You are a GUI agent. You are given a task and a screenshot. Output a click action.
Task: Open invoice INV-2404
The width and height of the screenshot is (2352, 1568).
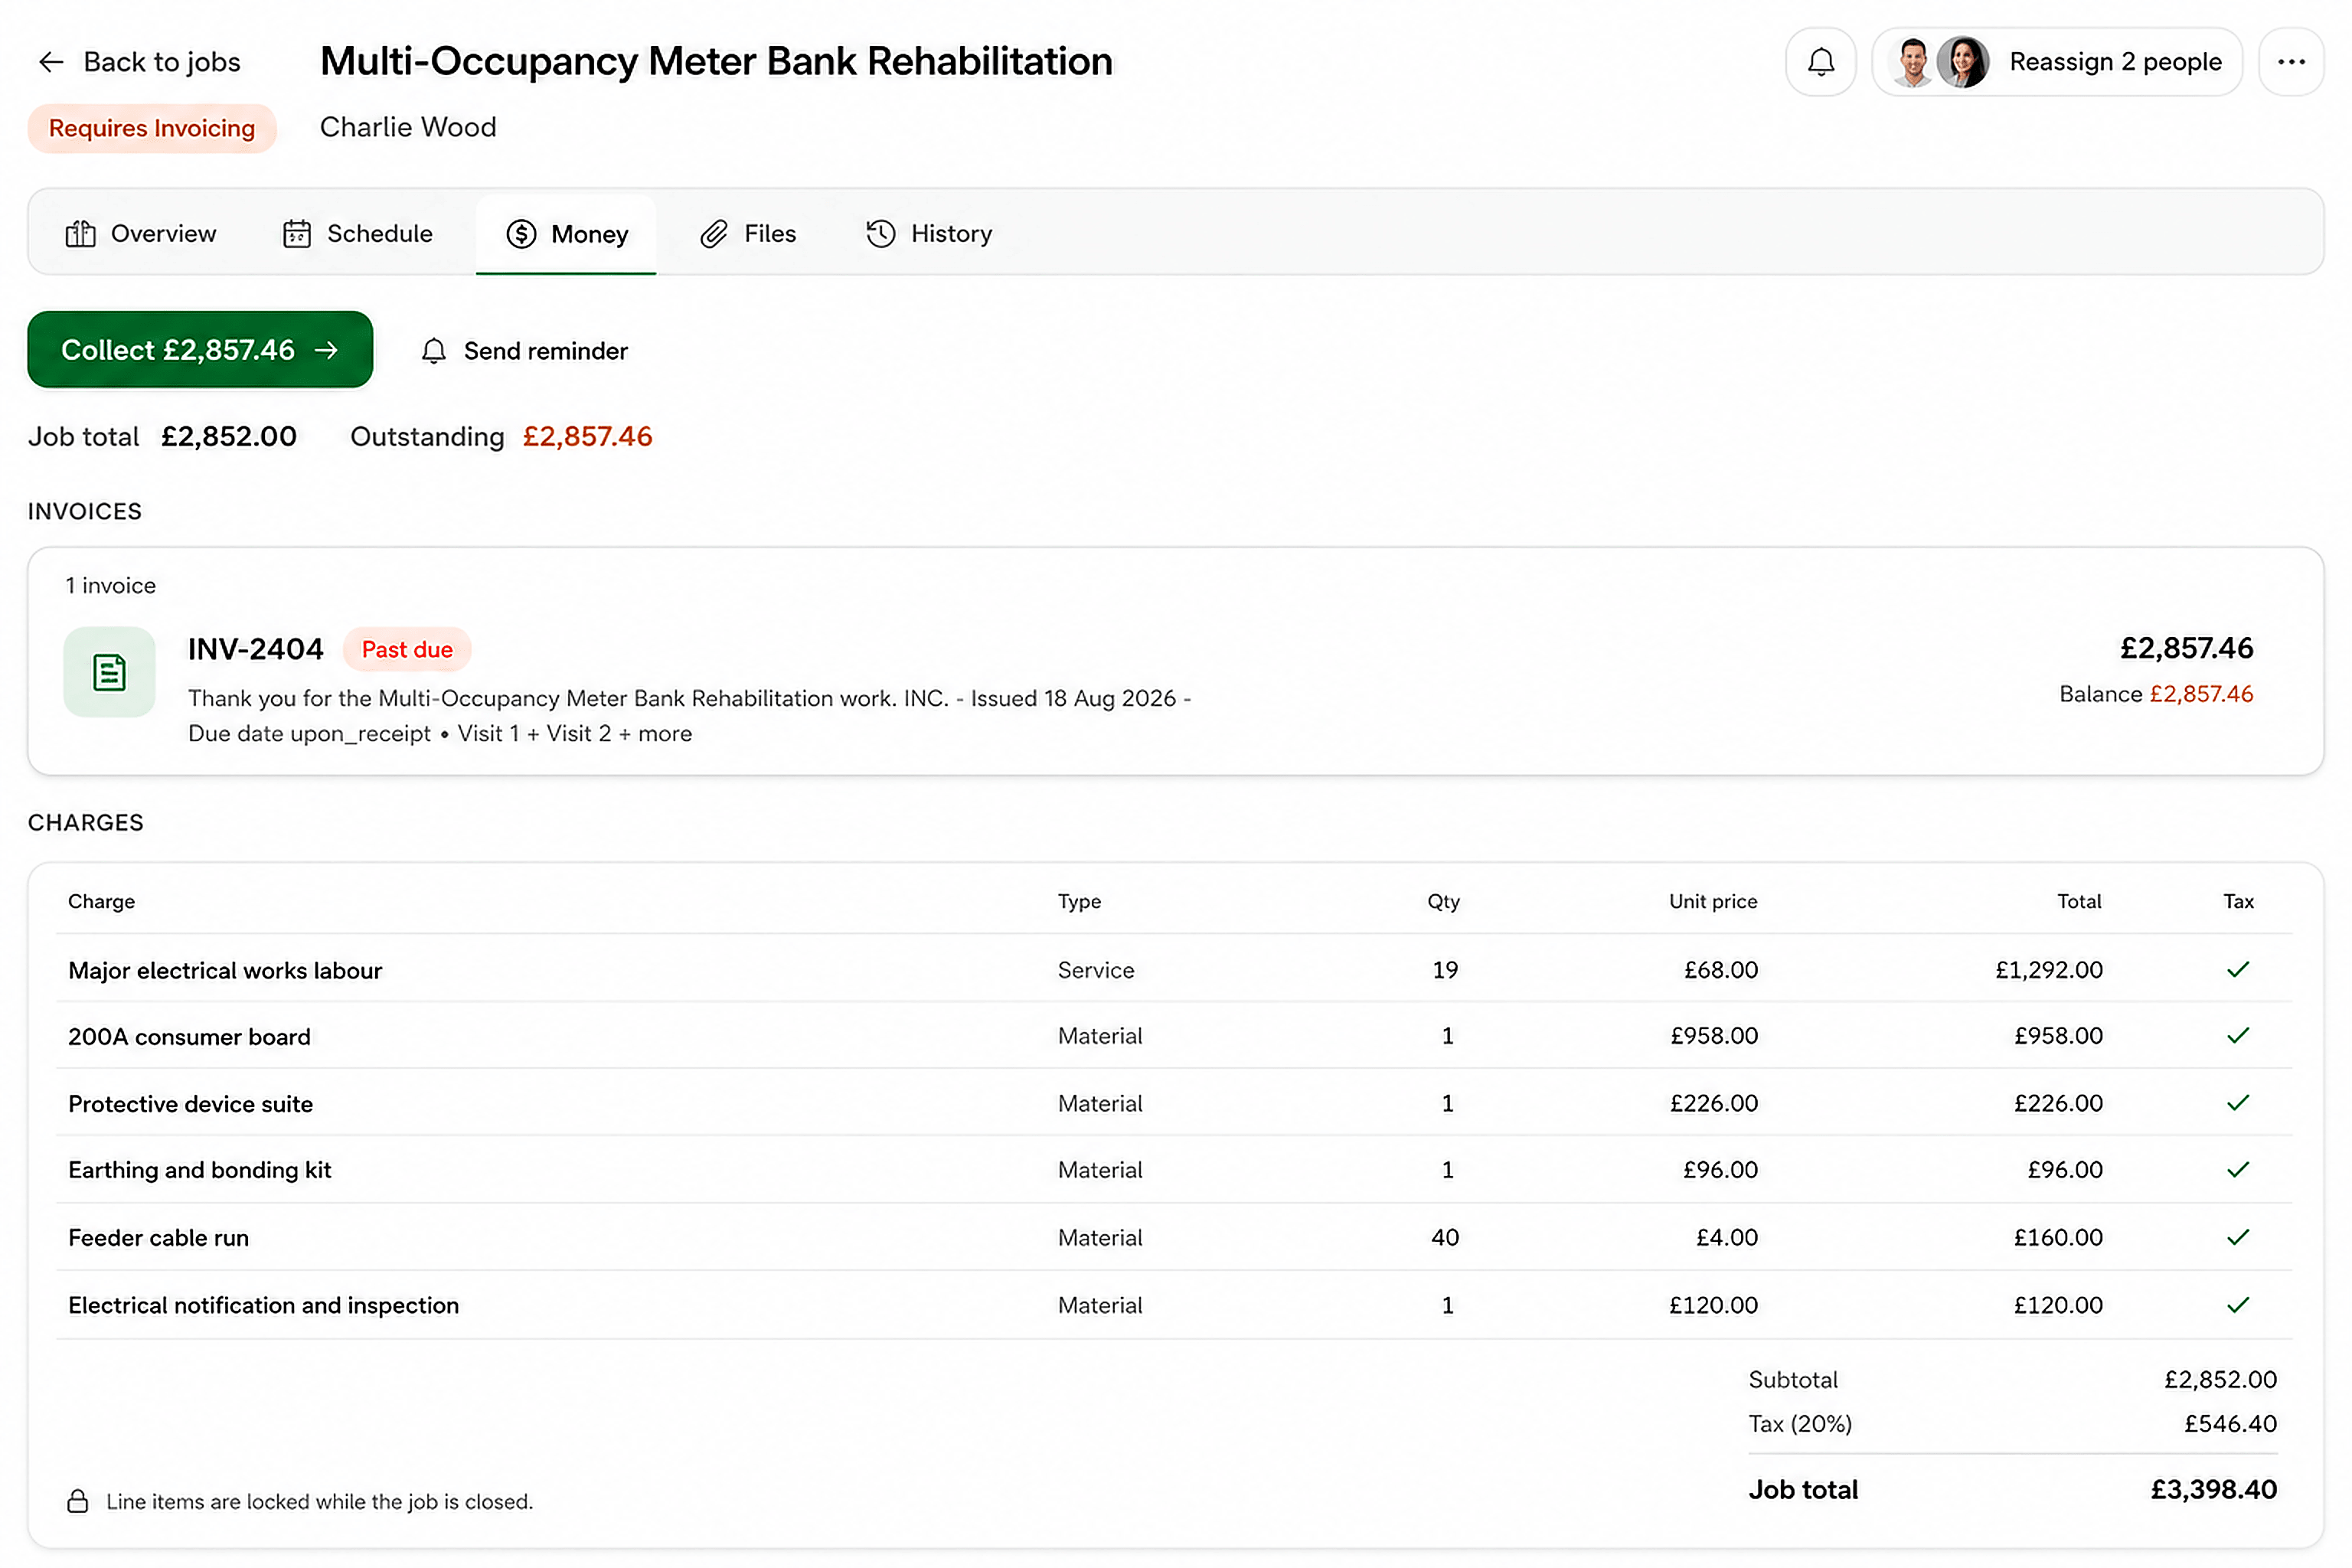pyautogui.click(x=1176, y=690)
